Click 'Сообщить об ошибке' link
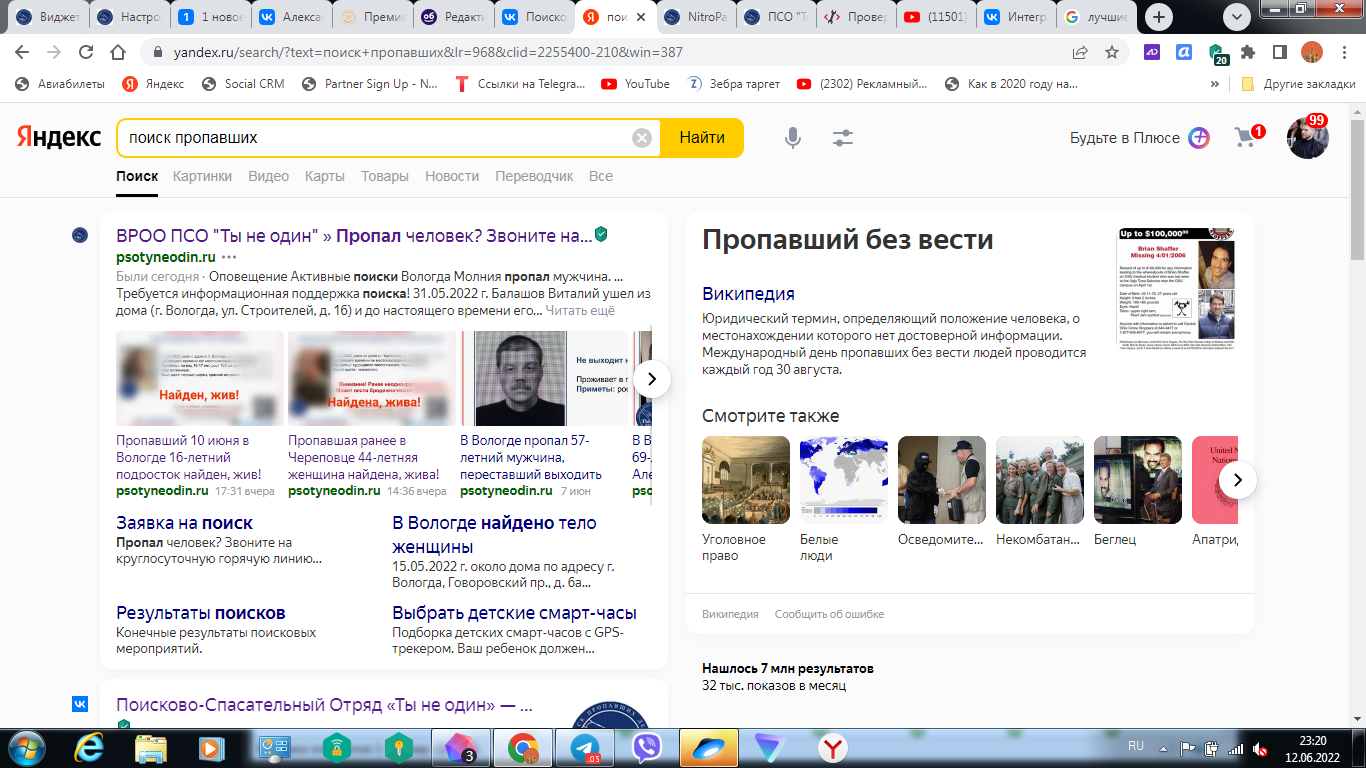 click(829, 614)
